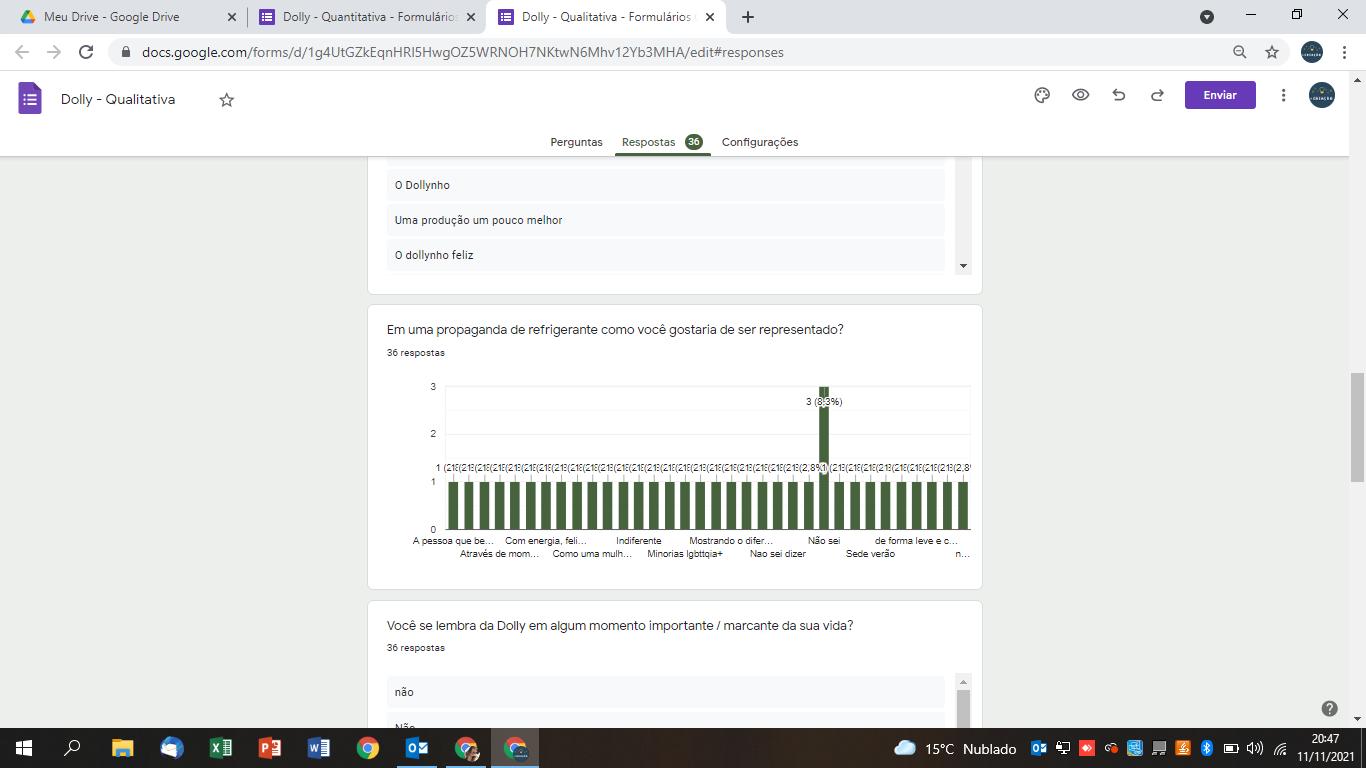Open the Configurações tab
Viewport: 1366px width, 768px height.
(760, 142)
